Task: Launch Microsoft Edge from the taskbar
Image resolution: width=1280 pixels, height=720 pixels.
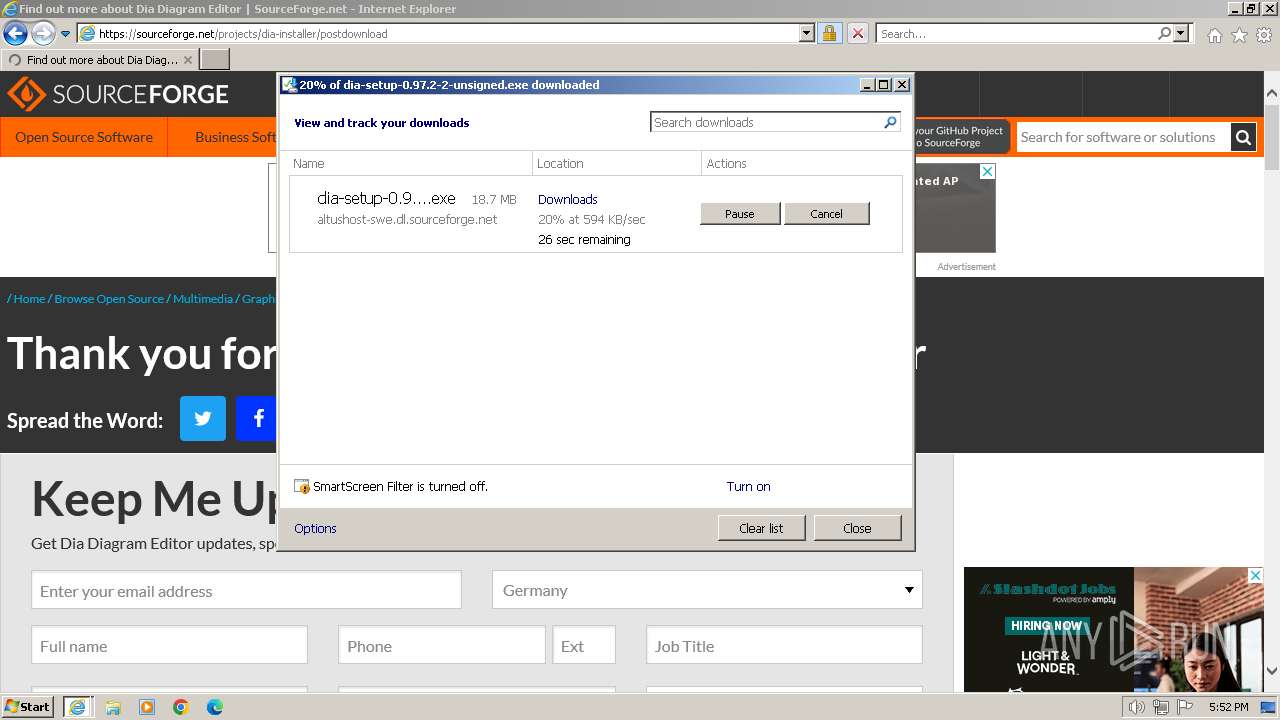Action: coord(215,707)
